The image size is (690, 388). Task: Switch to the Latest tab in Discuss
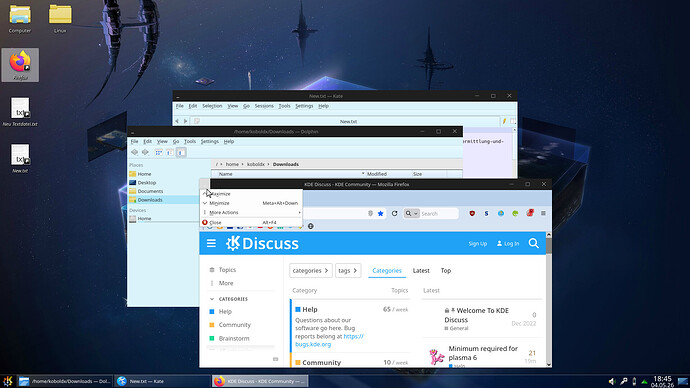[x=421, y=271]
